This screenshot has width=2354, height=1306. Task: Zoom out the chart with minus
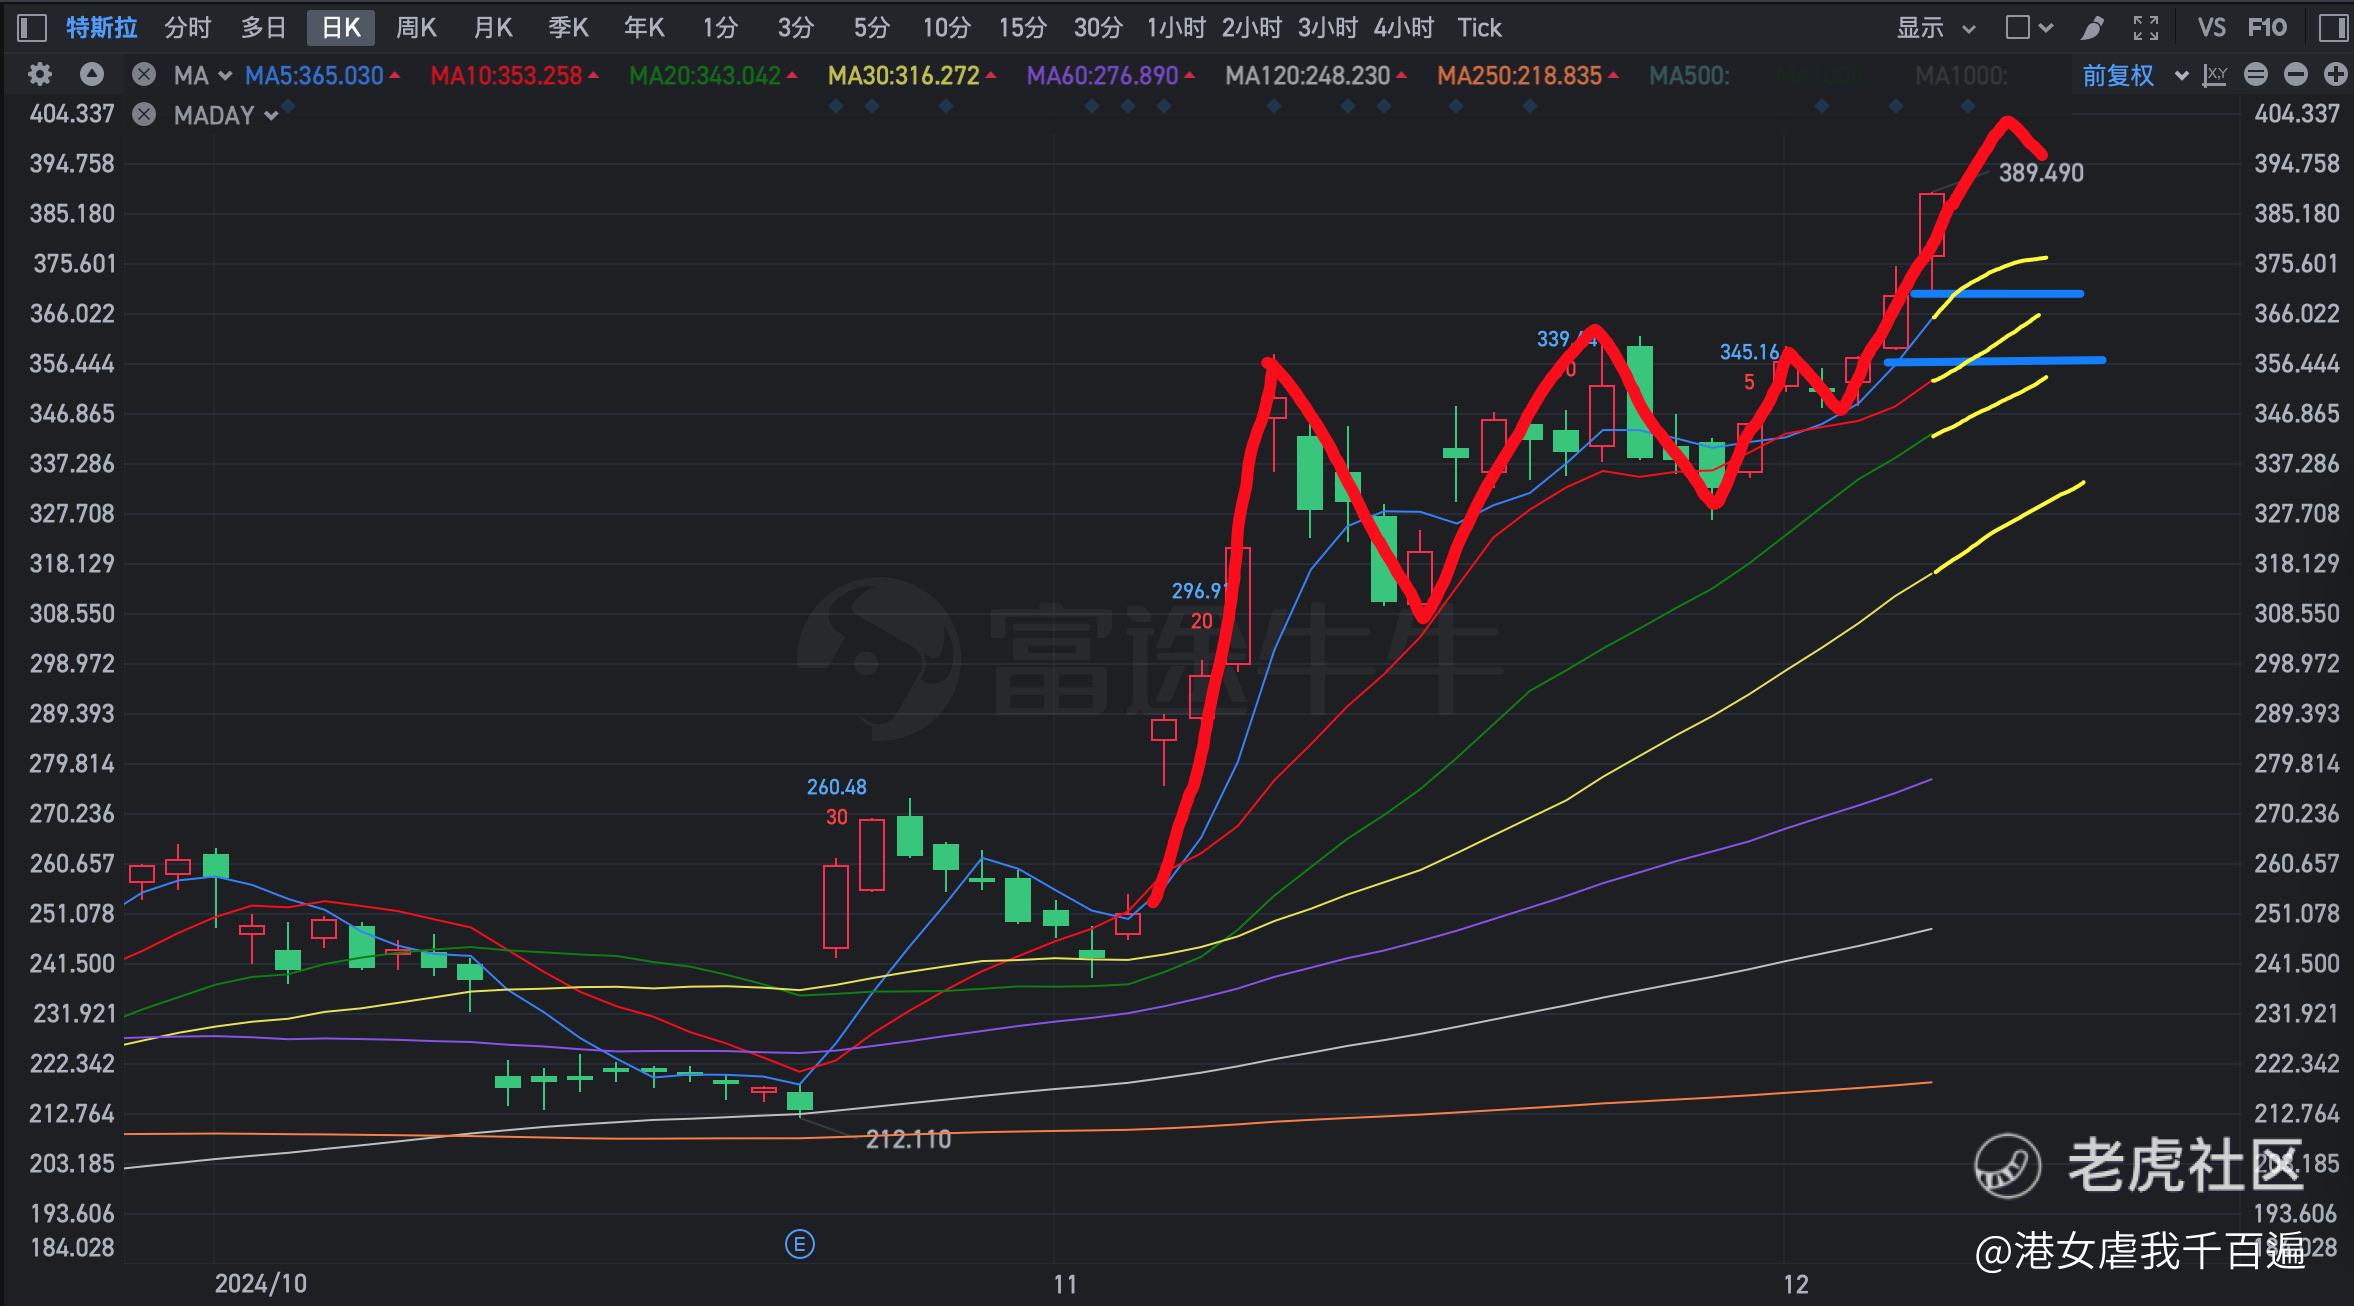tap(2296, 75)
